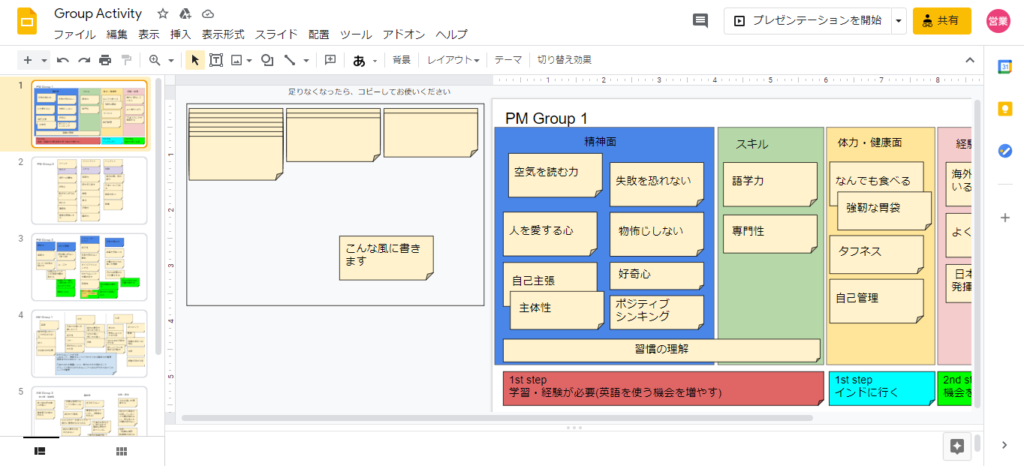Add a comment from toolbar
This screenshot has height=466, width=1024.
[330, 60]
